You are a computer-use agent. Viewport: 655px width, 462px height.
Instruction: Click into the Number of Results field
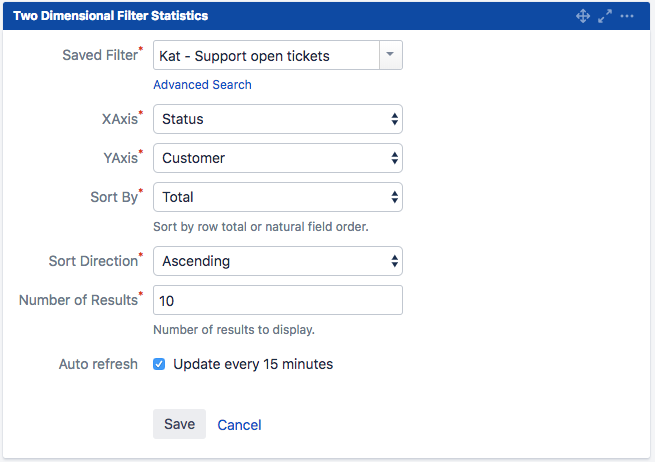278,300
